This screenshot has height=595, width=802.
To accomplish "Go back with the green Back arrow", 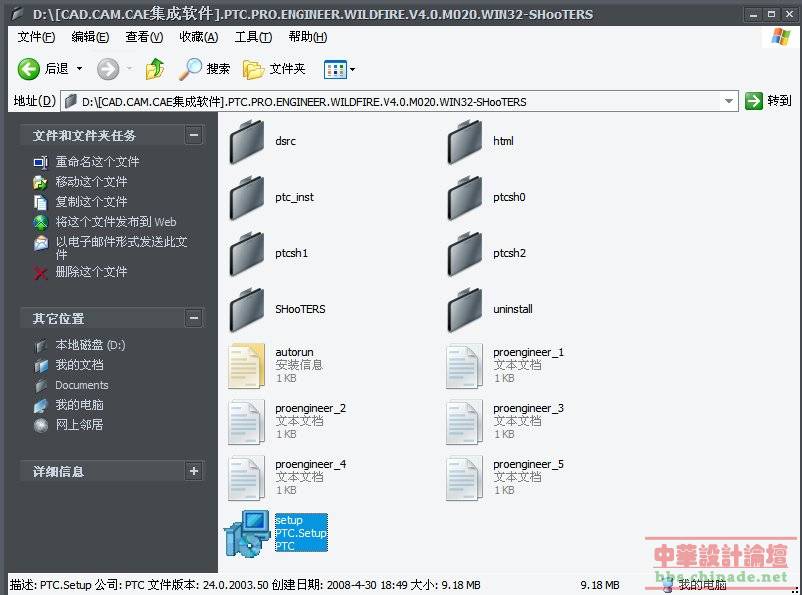I will tap(29, 69).
